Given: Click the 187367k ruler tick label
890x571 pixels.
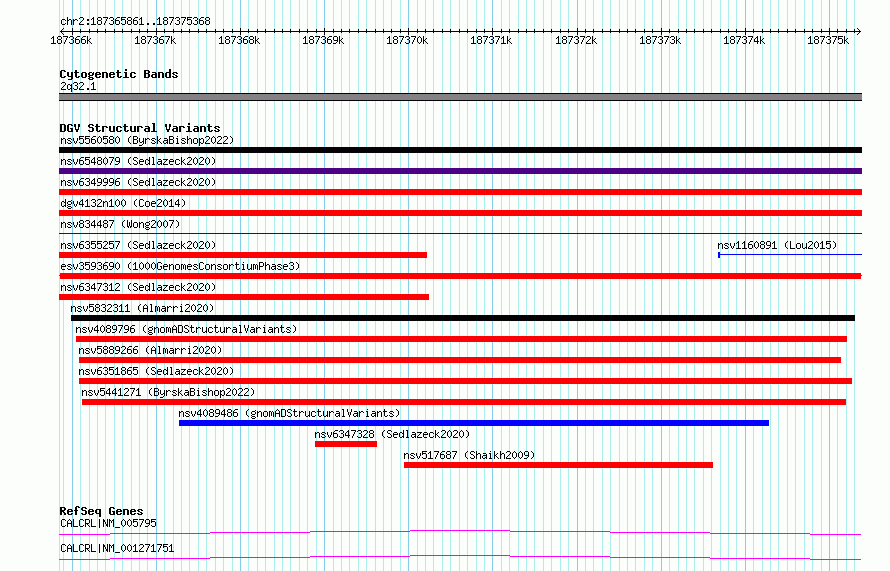Looking at the screenshot, I should click(155, 40).
